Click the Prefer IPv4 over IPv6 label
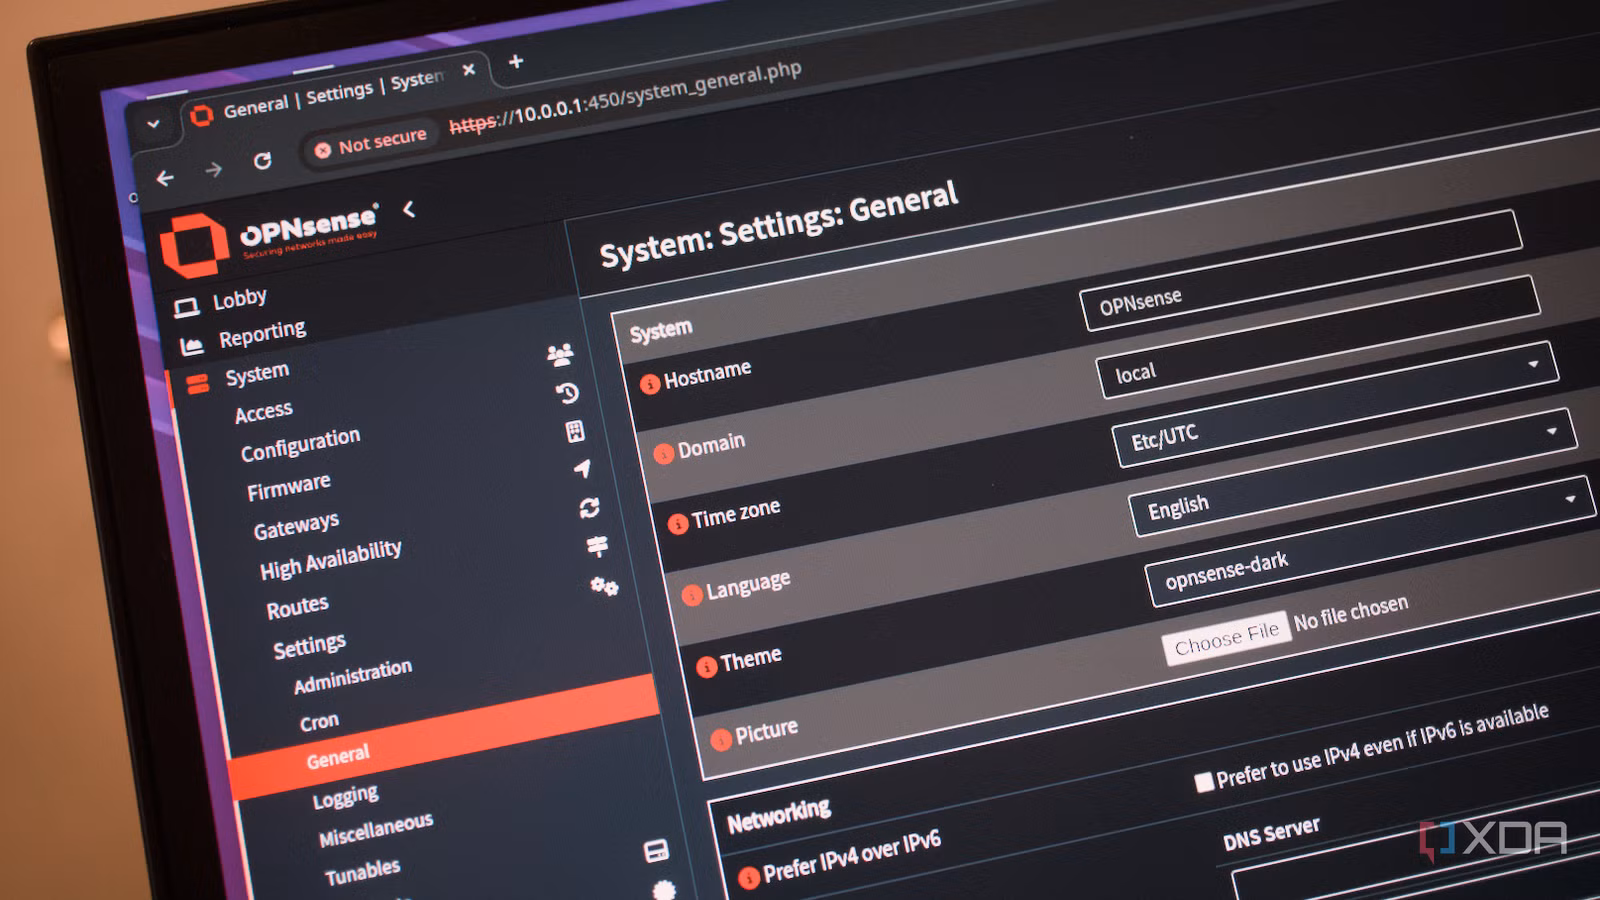This screenshot has width=1600, height=900. pos(852,855)
